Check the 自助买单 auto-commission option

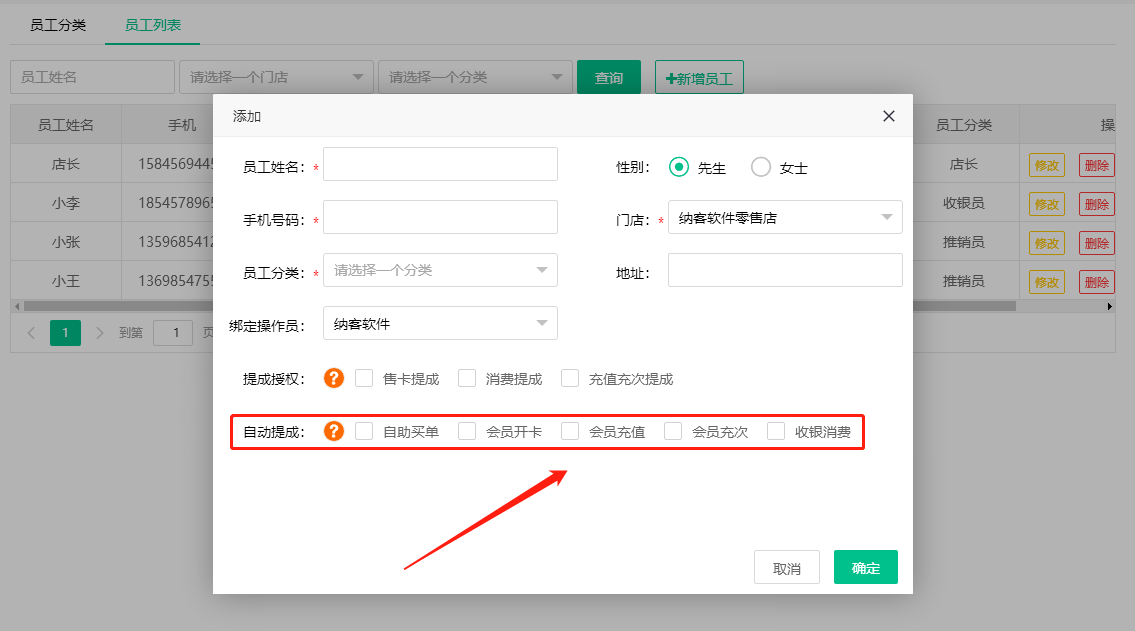click(x=364, y=431)
